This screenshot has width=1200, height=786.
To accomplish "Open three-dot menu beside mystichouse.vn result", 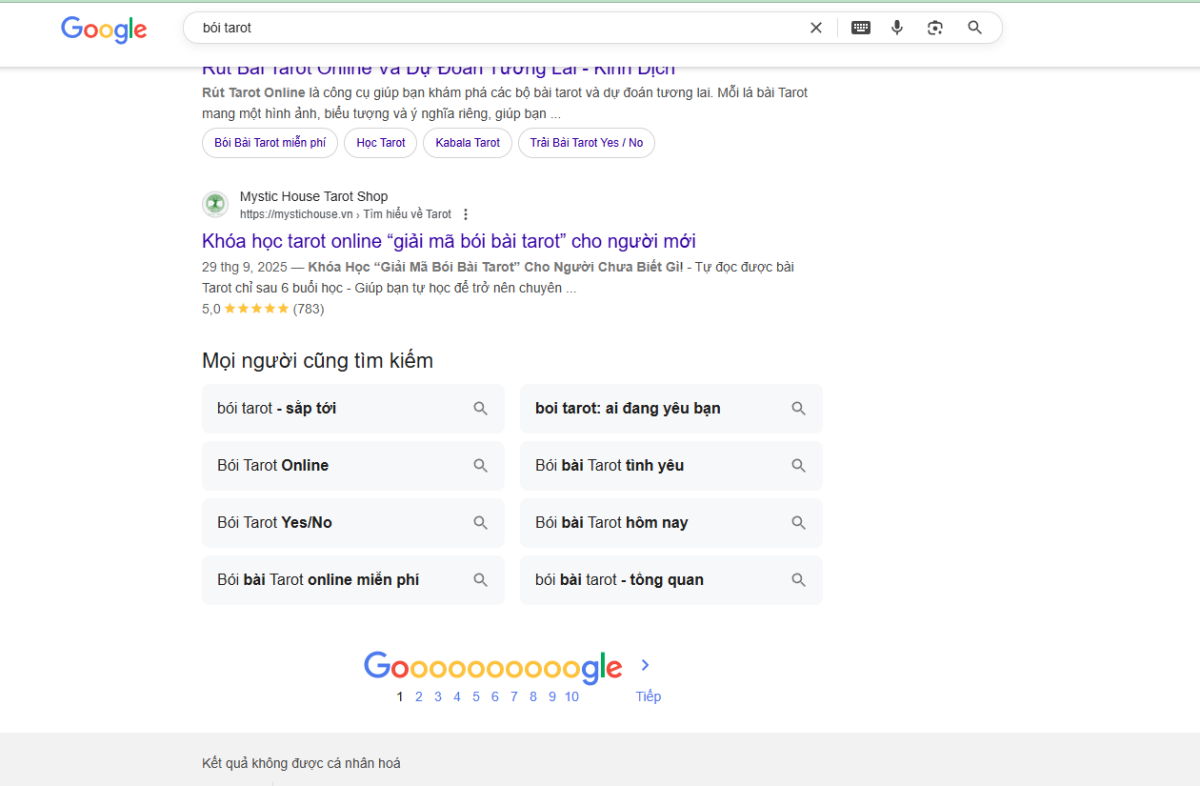I will (x=466, y=214).
